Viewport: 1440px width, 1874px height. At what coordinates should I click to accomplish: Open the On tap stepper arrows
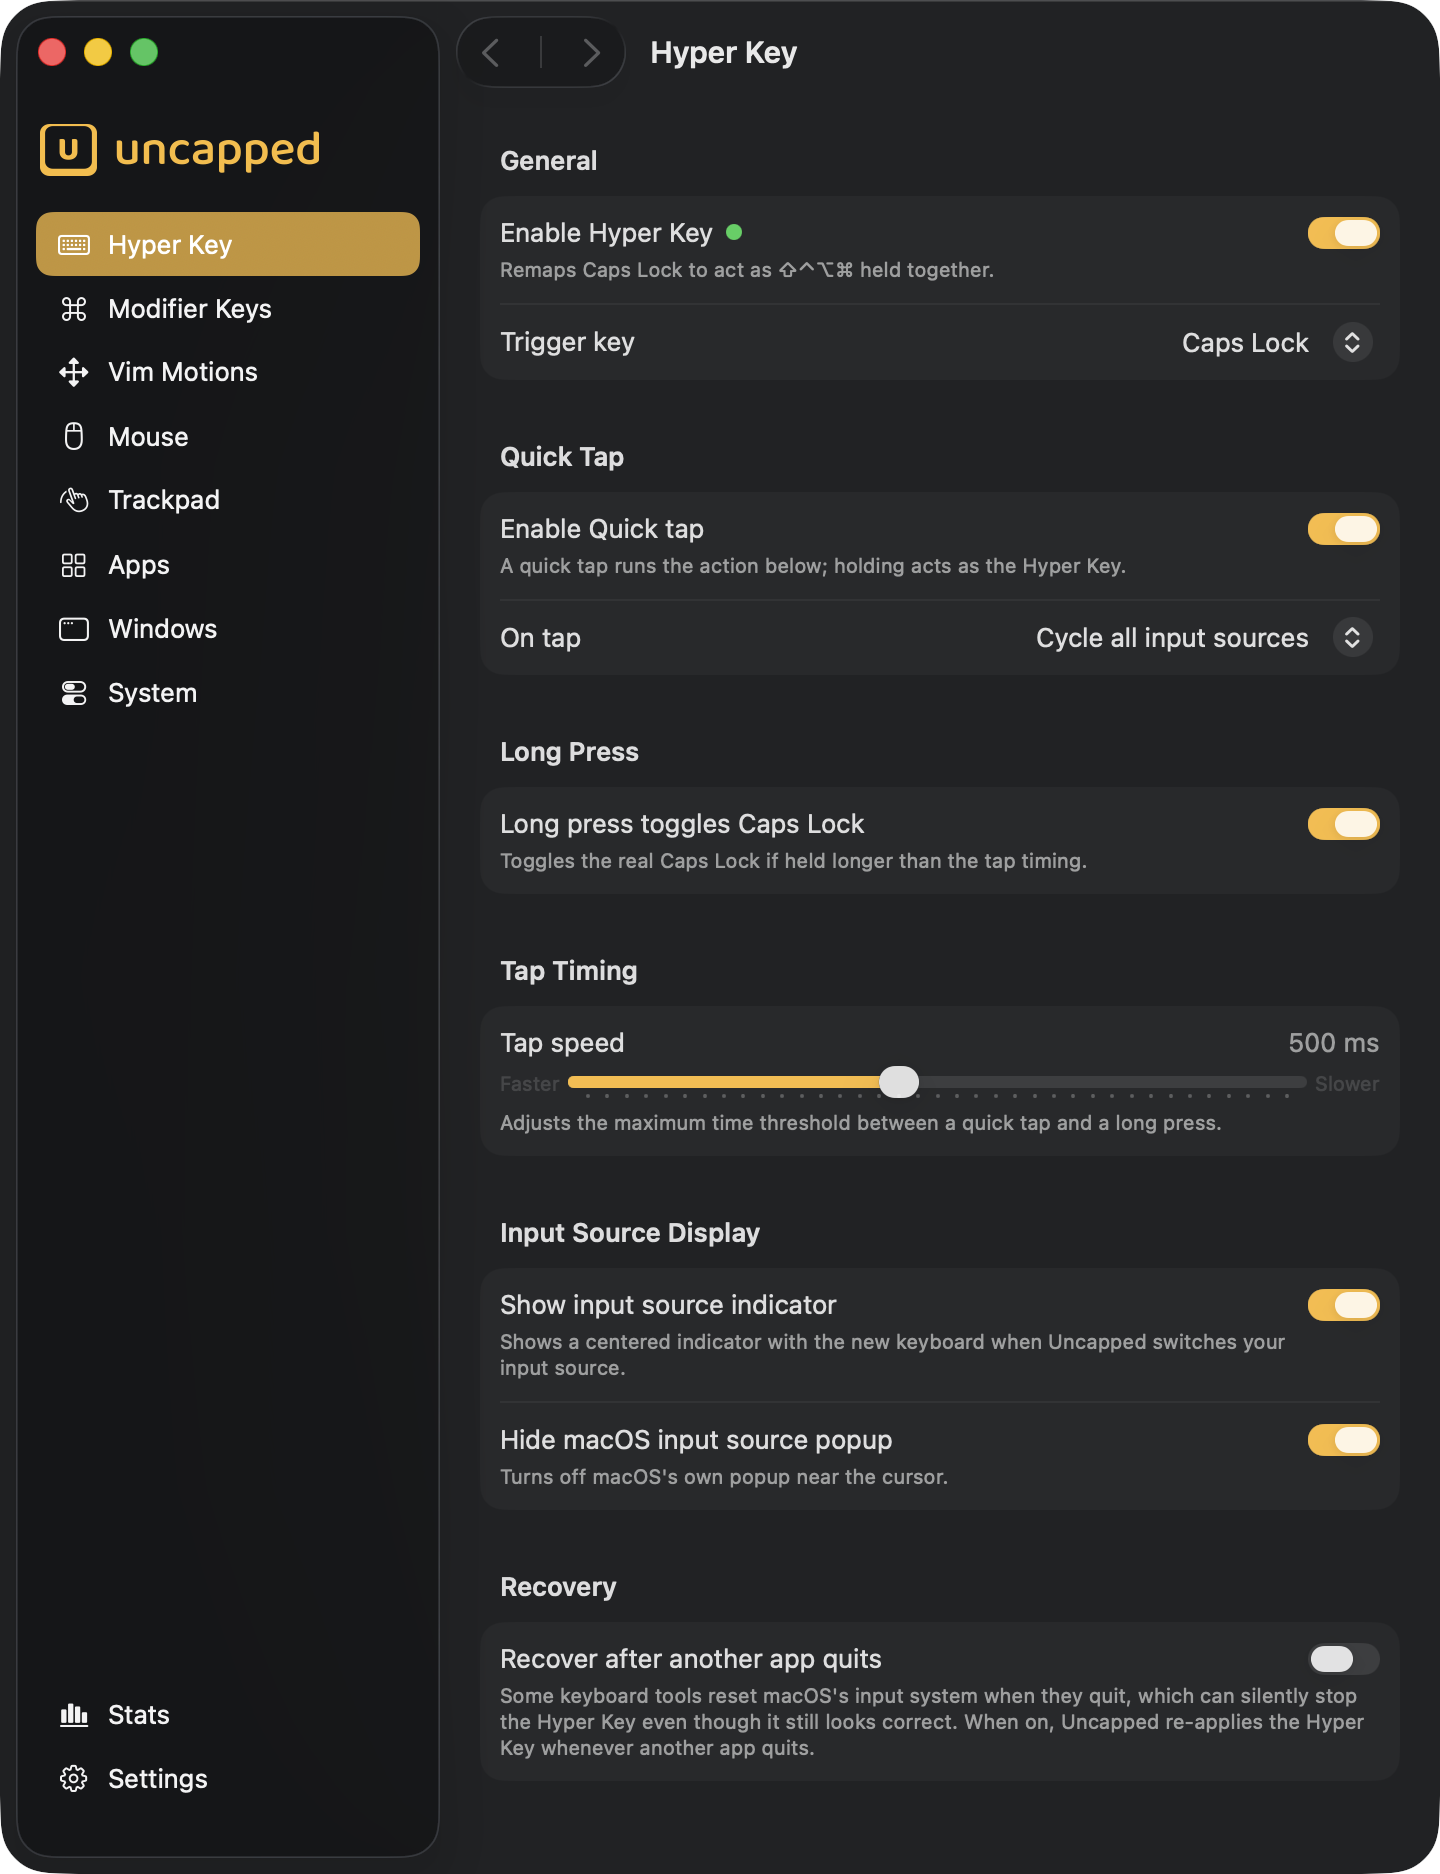(x=1352, y=637)
